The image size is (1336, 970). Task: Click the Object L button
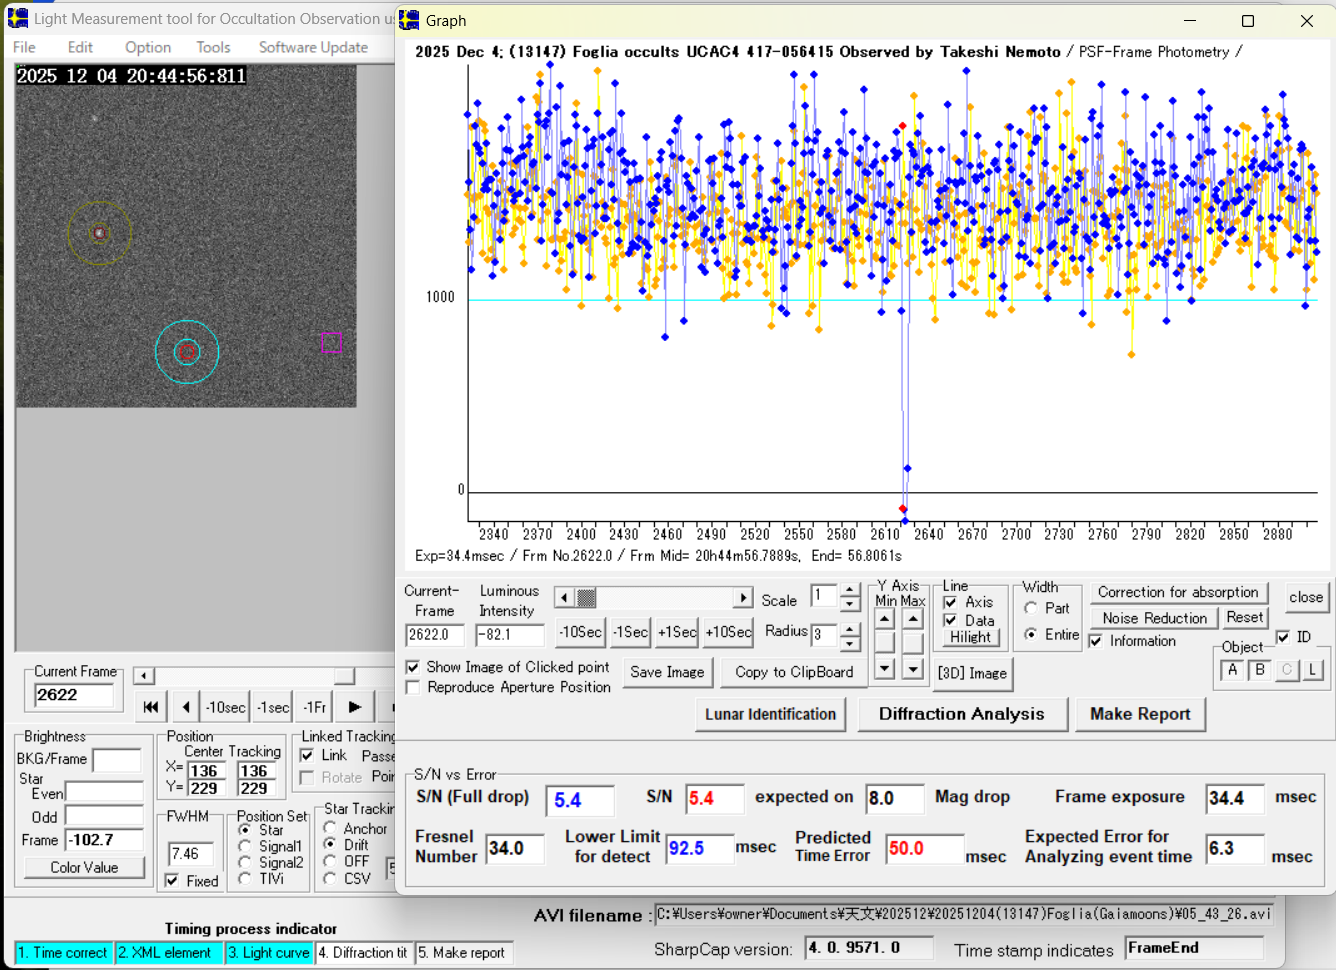pos(1313,670)
